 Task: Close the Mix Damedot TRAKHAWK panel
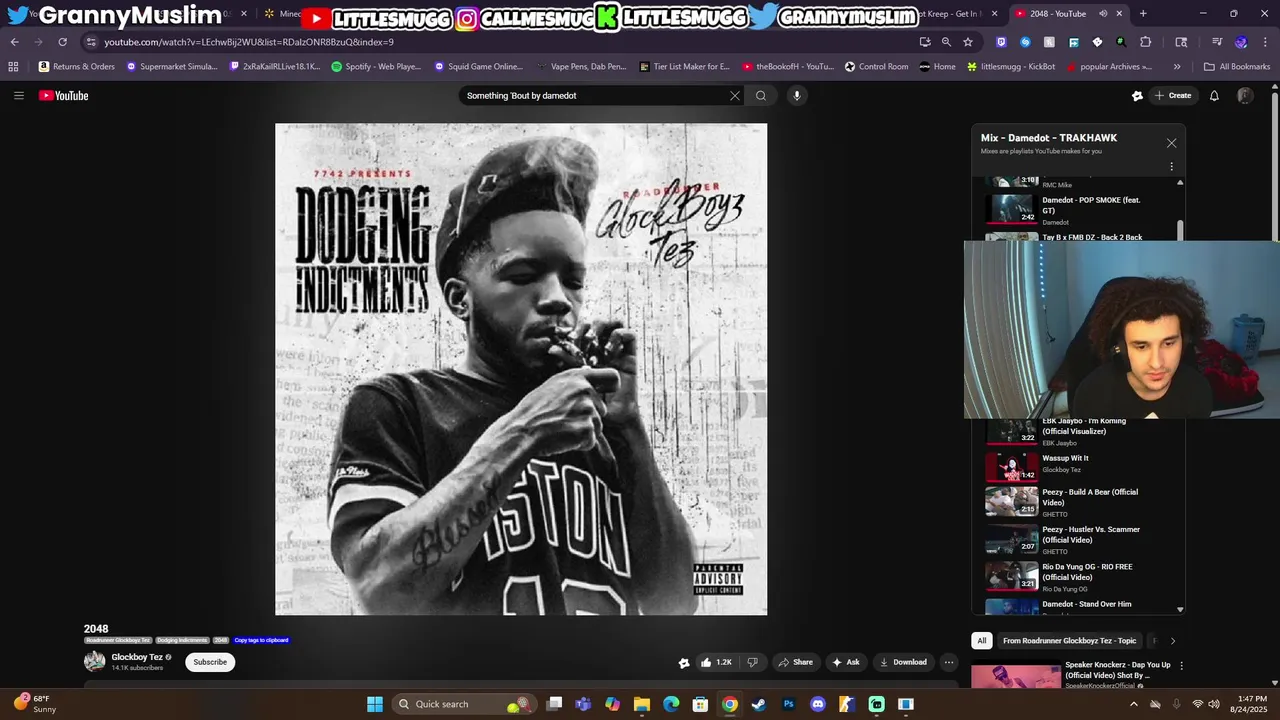coord(1171,143)
